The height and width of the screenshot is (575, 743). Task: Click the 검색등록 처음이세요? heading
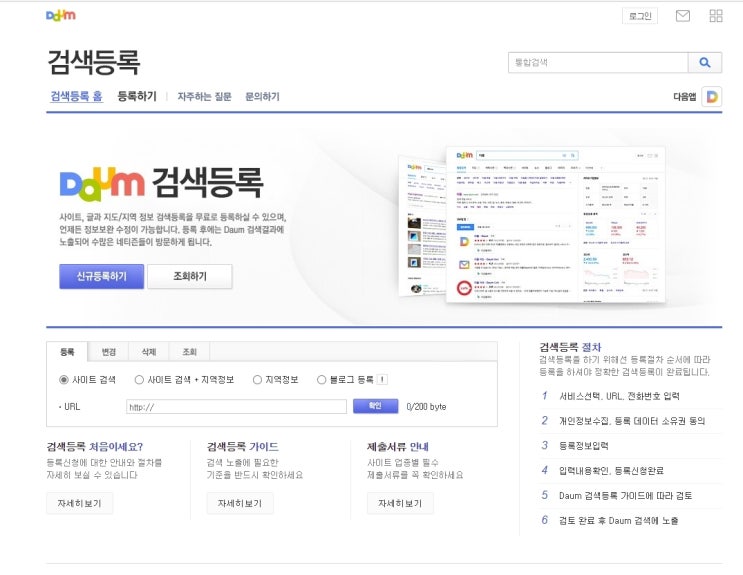click(x=95, y=447)
